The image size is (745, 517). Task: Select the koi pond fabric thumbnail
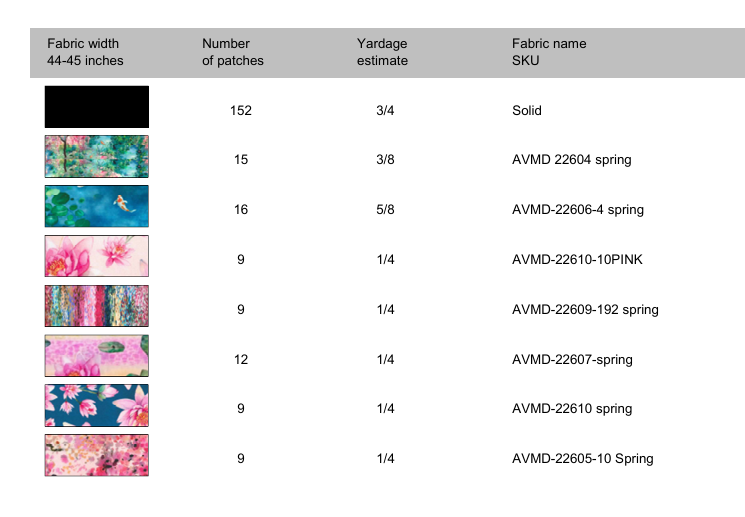click(x=96, y=207)
